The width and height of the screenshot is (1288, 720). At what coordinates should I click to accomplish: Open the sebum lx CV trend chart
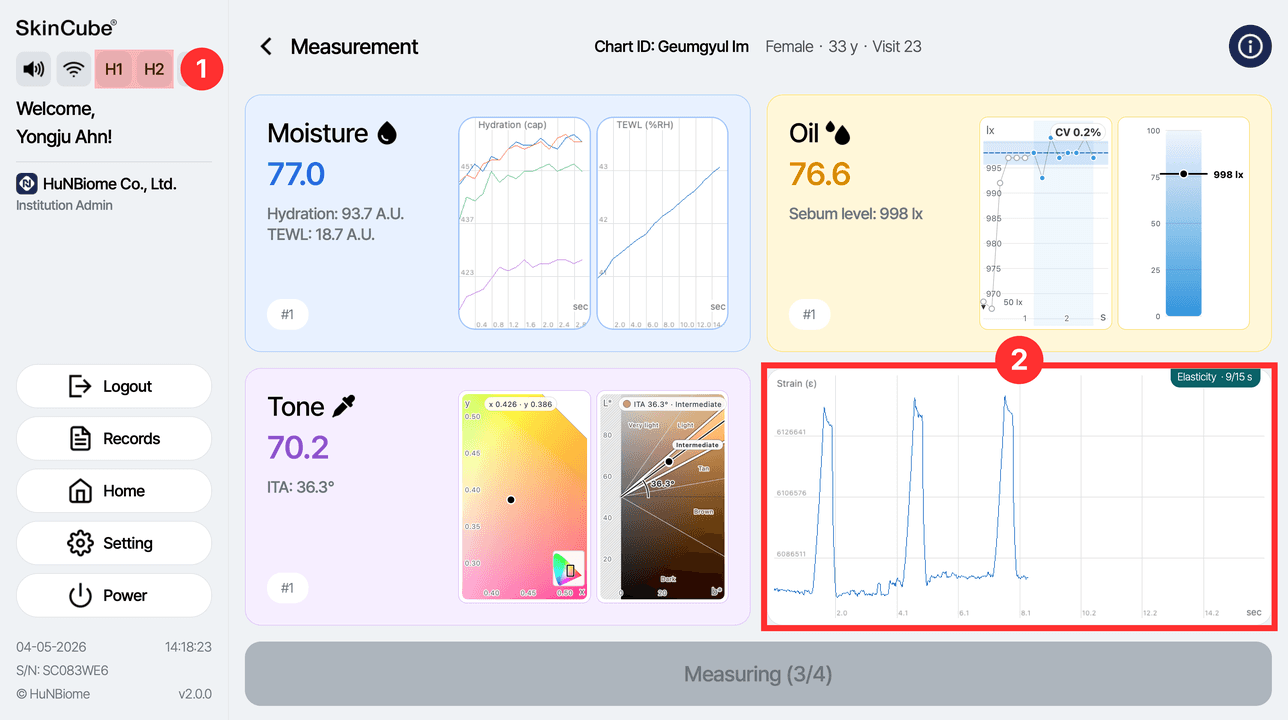(x=1045, y=223)
